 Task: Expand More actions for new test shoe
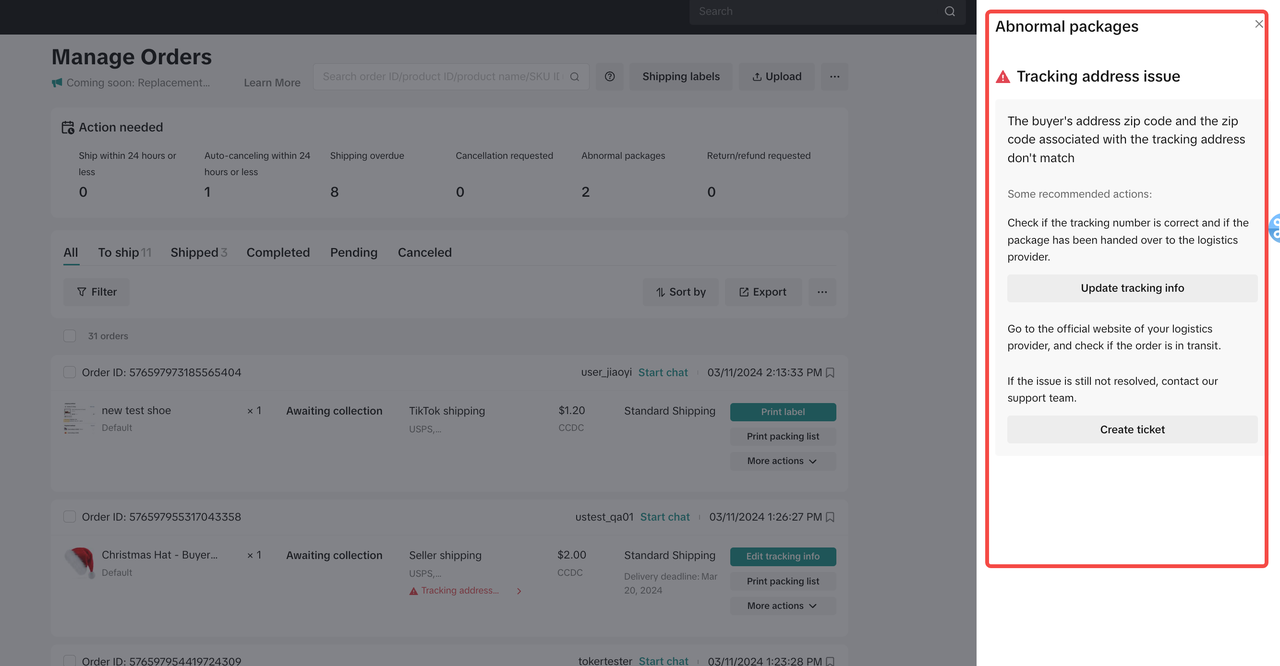pyautogui.click(x=782, y=461)
